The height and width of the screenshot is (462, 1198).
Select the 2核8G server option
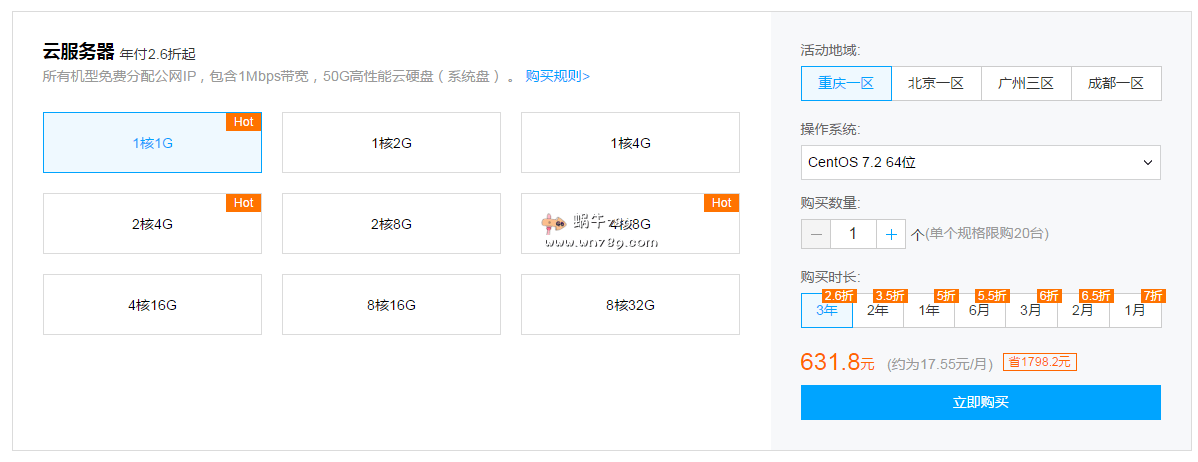[391, 224]
